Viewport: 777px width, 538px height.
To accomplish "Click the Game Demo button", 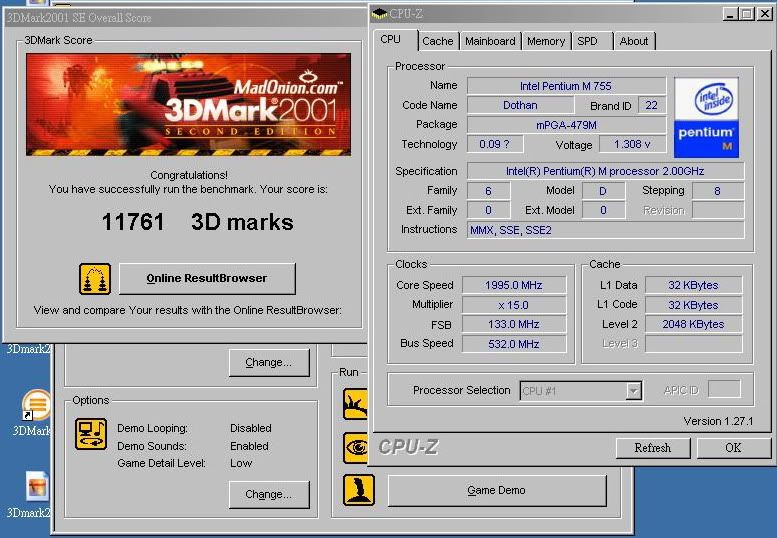I will click(497, 490).
